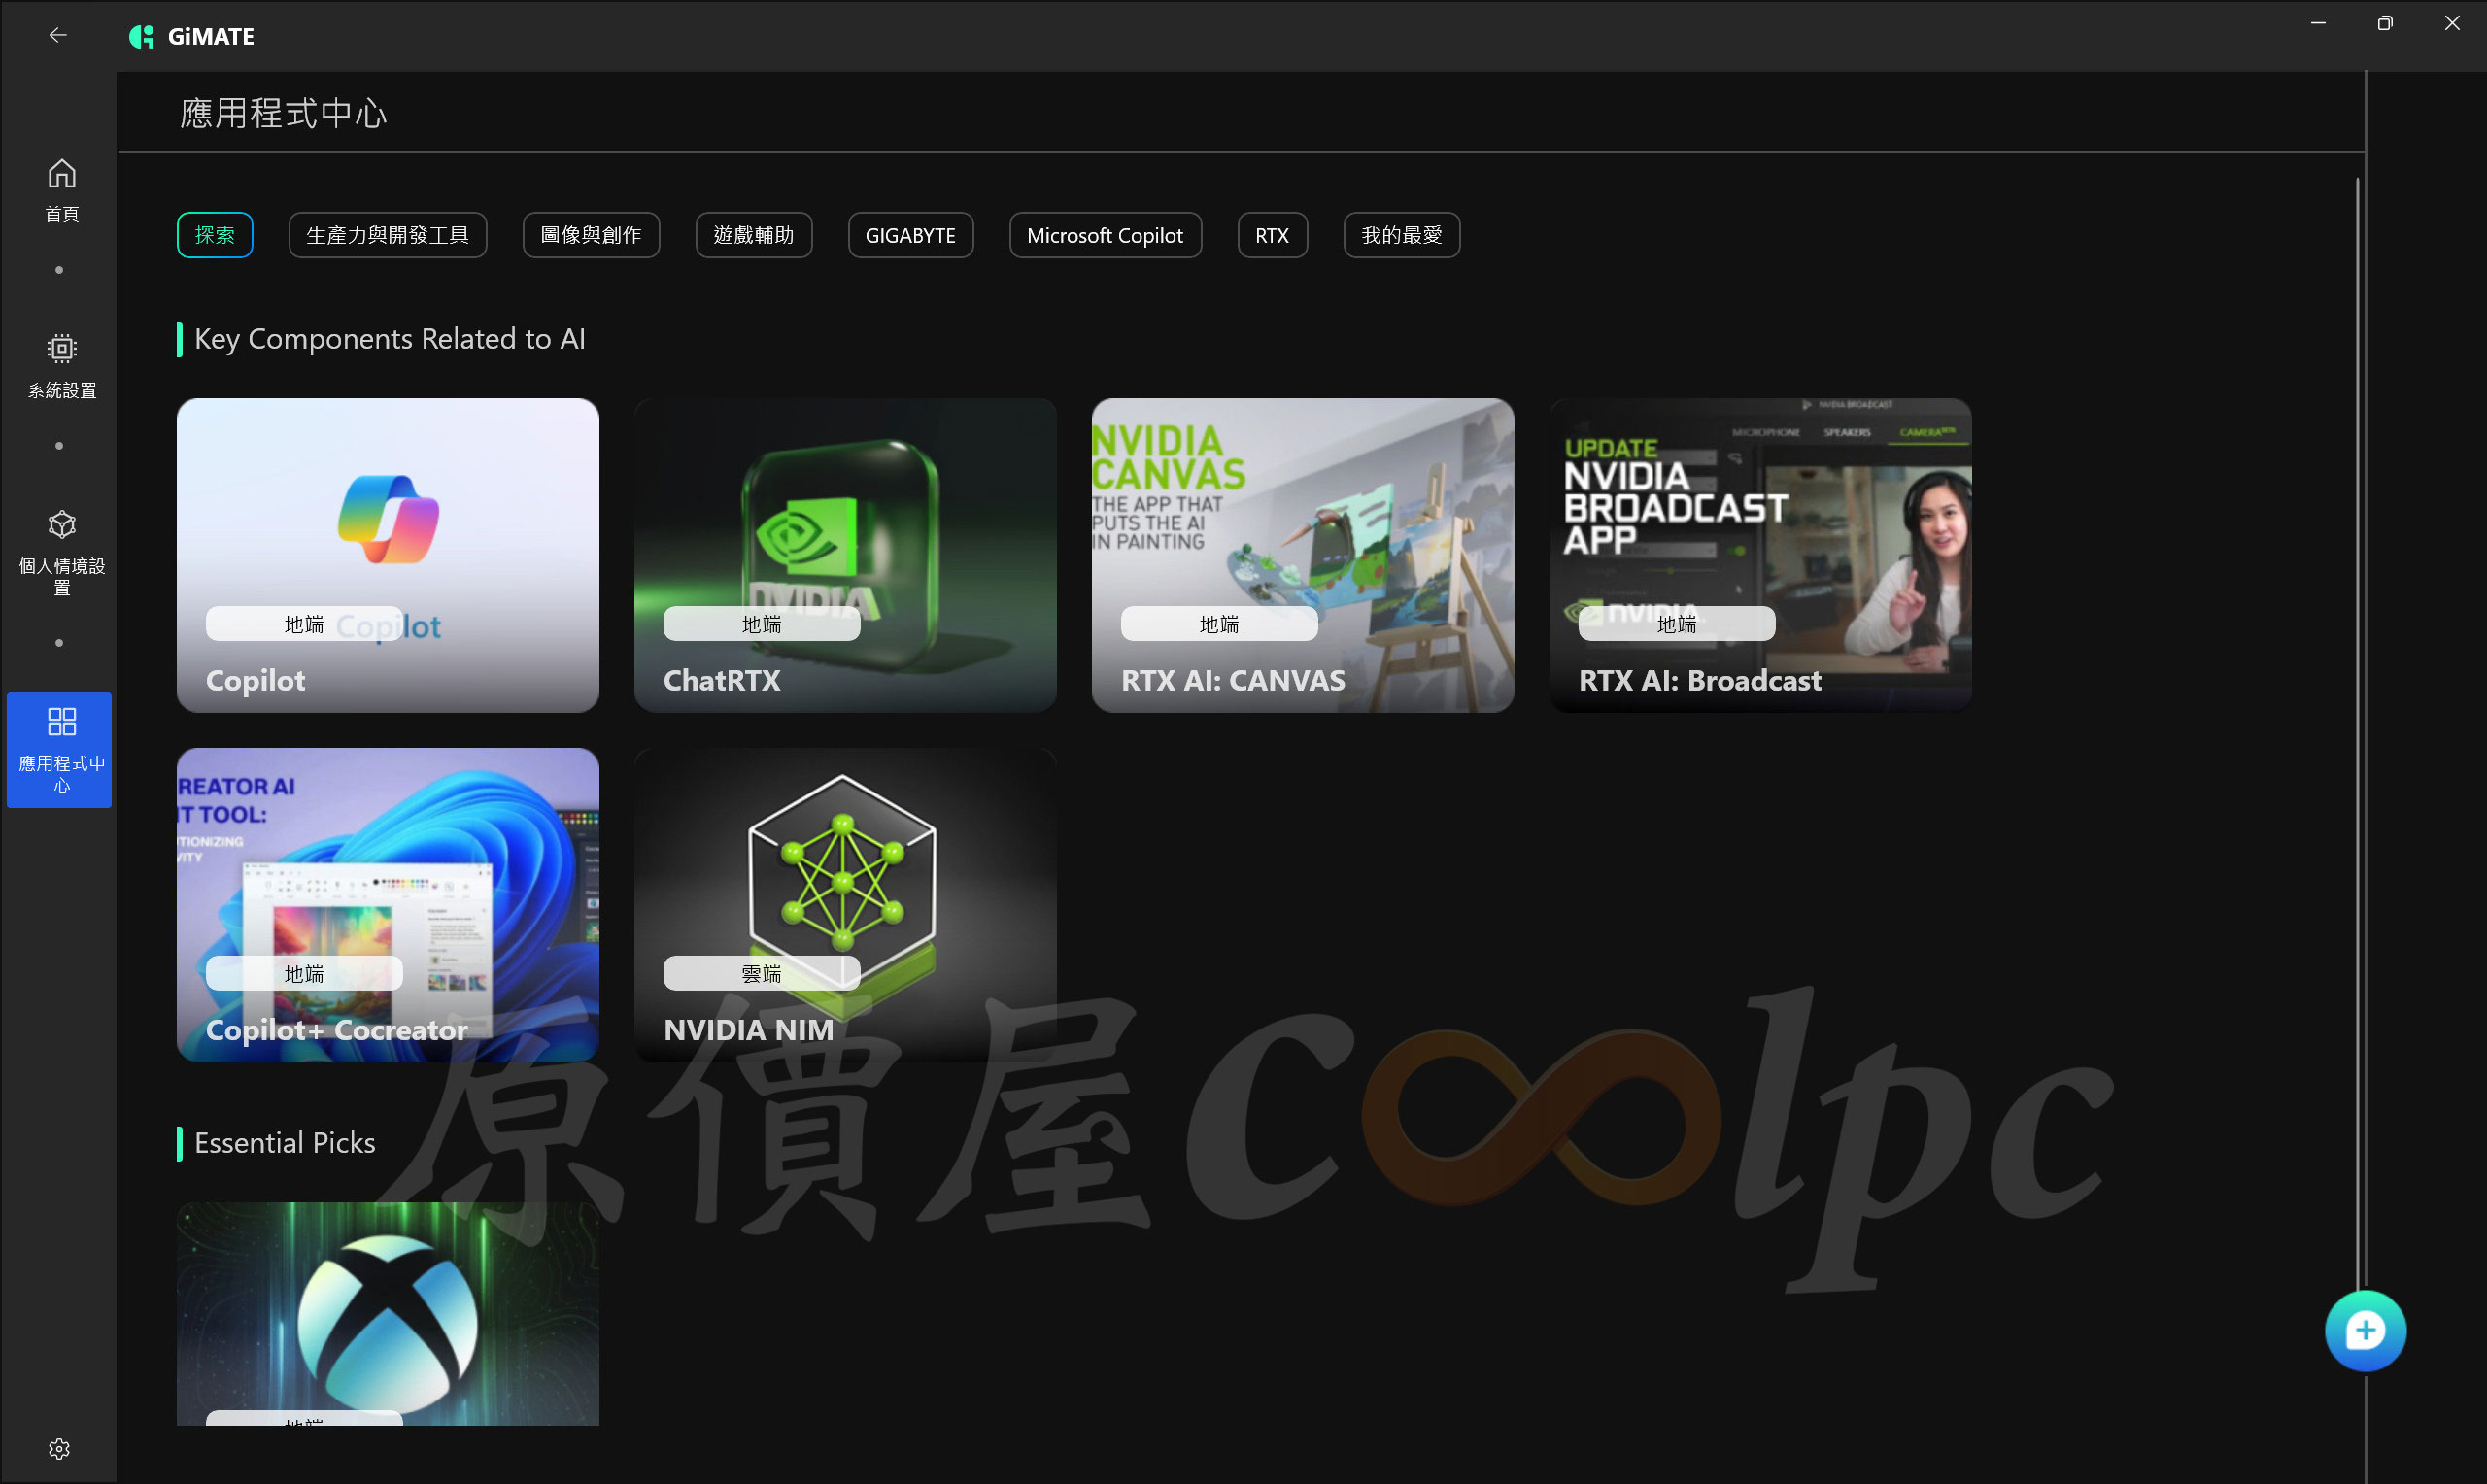The width and height of the screenshot is (2487, 1484).
Task: Open the RTX AI: CANVAS card
Action: [1303, 555]
